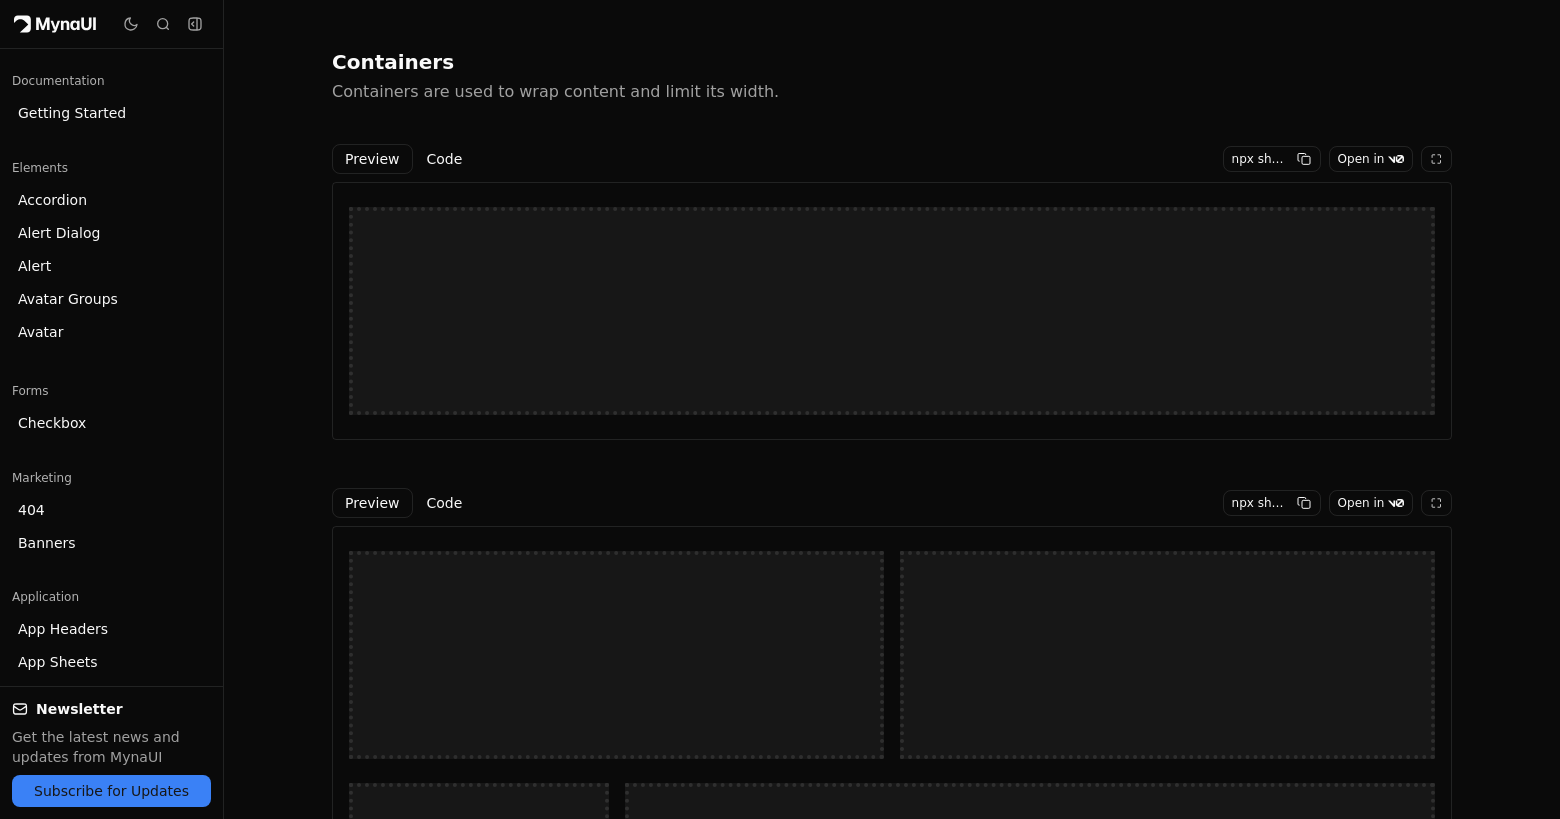Switch to the Code tab of first example
This screenshot has height=819, width=1560.
(x=444, y=158)
